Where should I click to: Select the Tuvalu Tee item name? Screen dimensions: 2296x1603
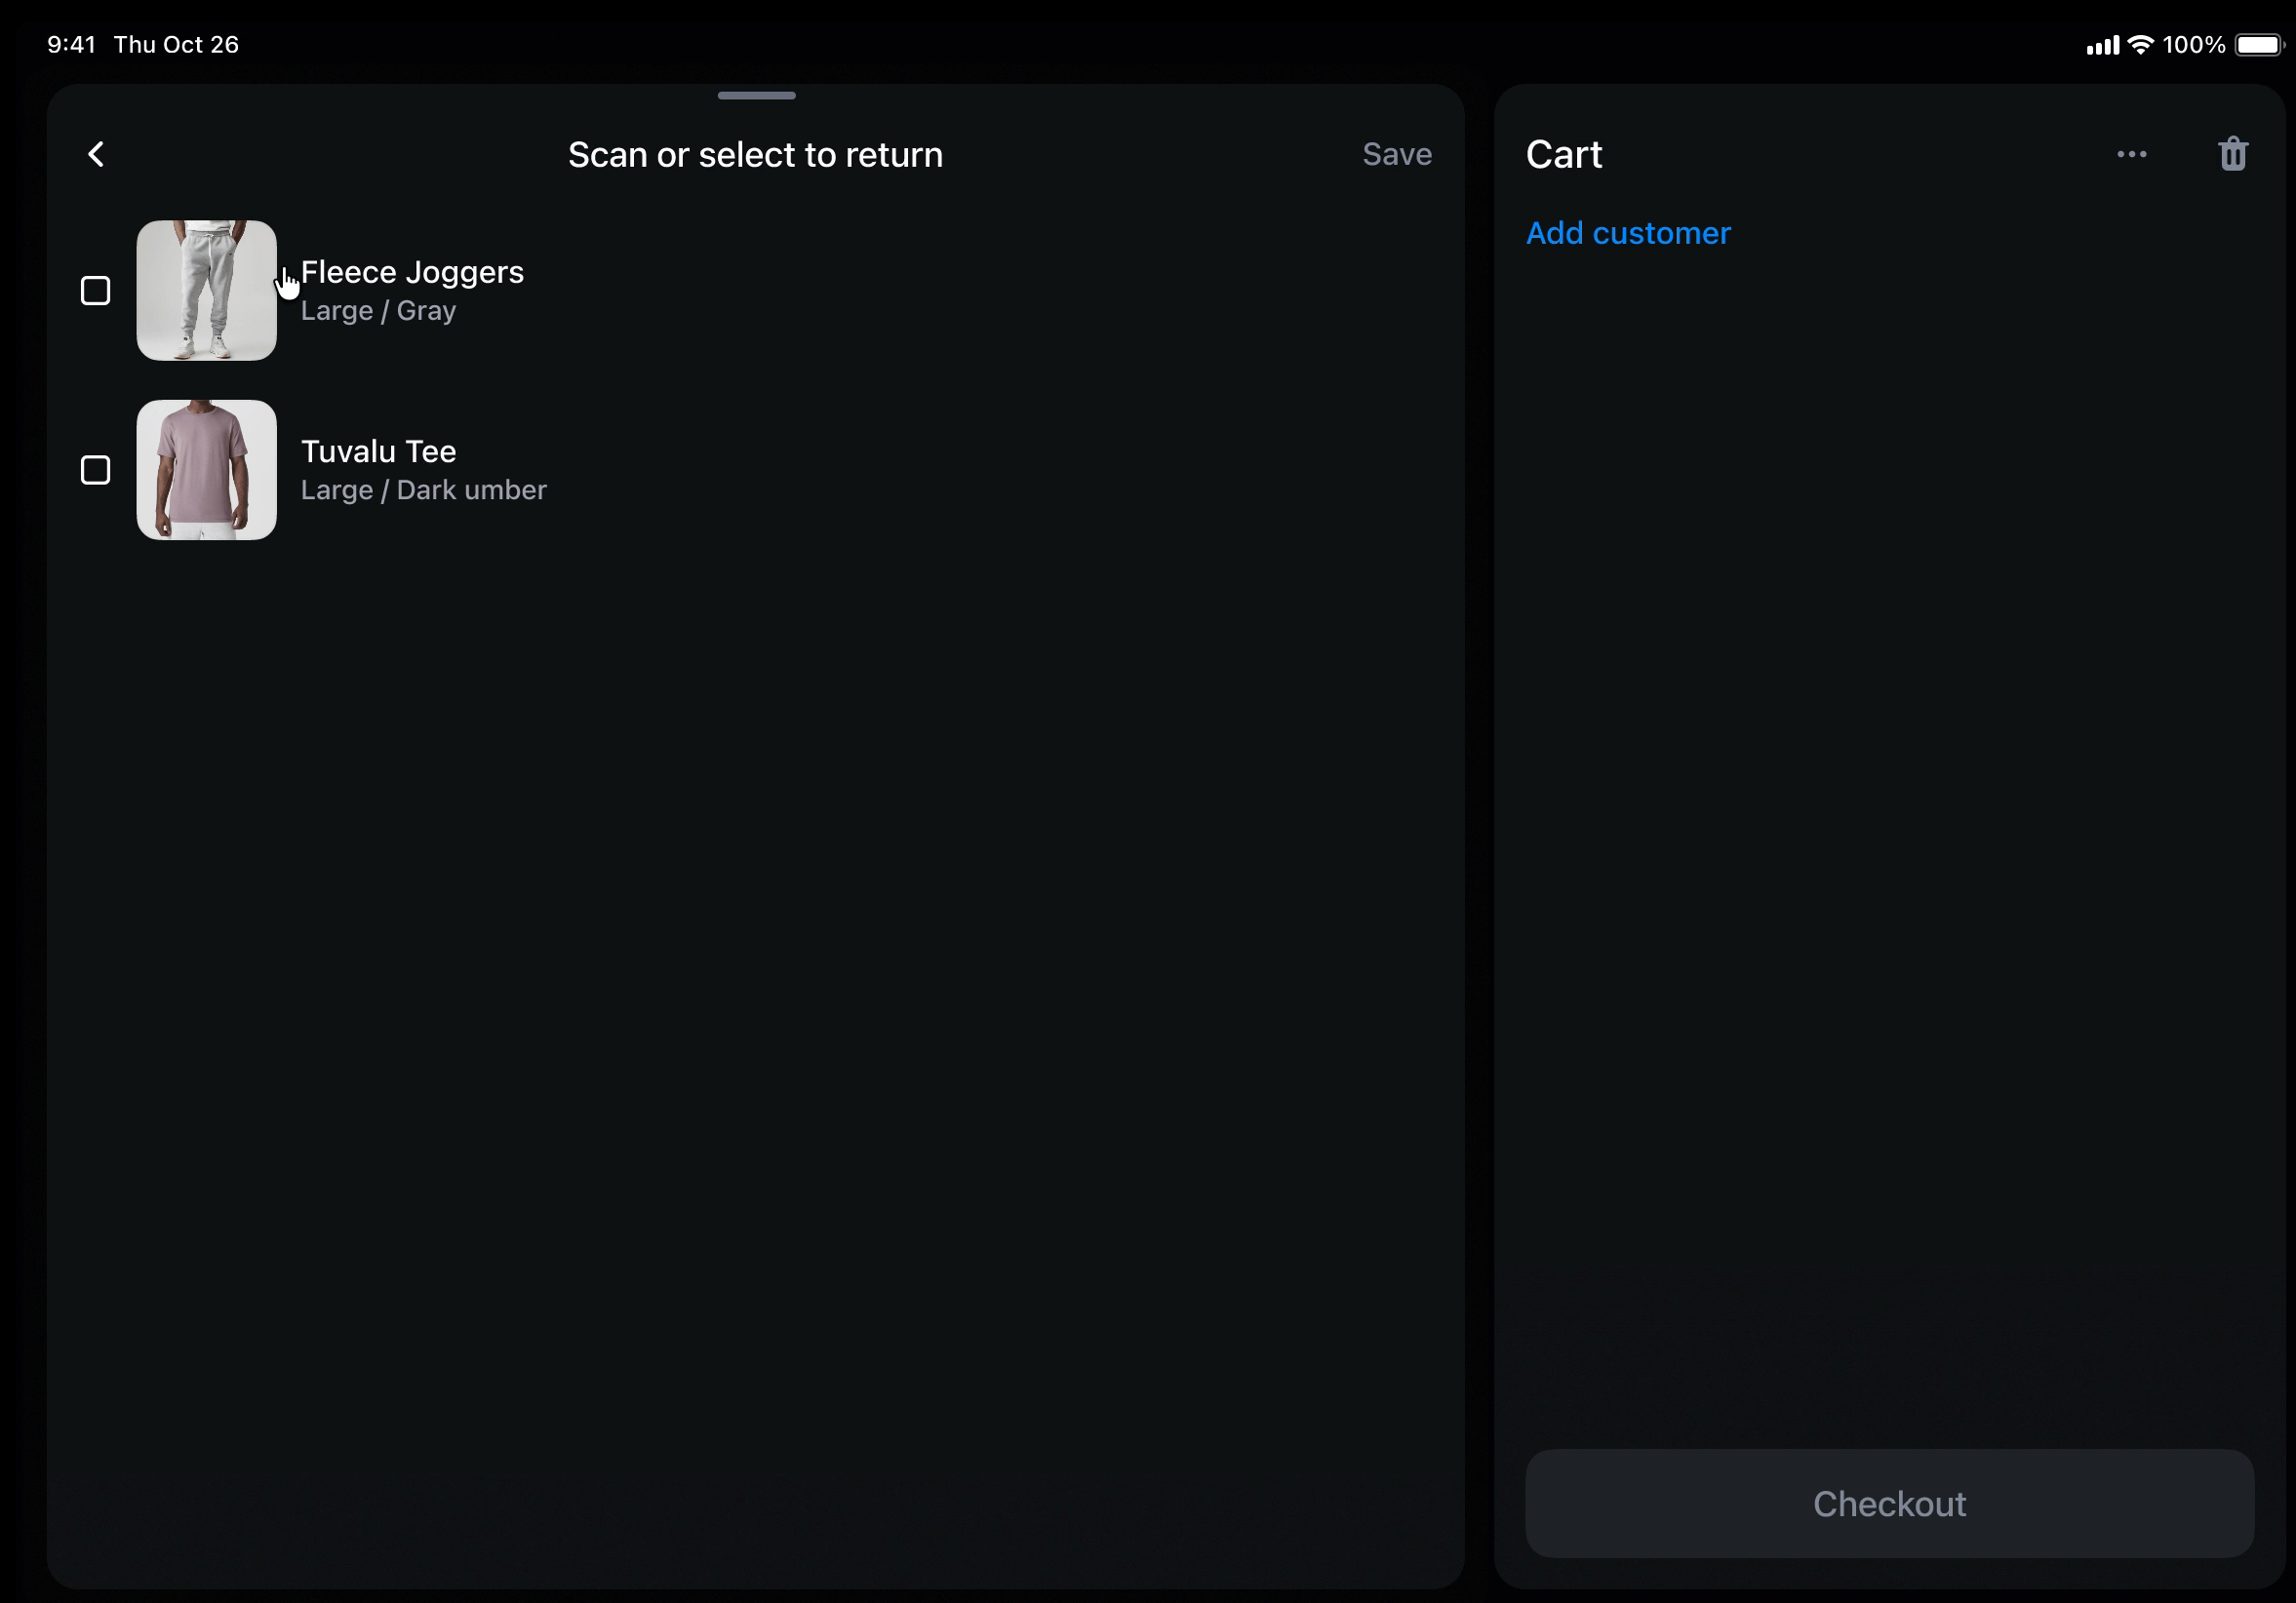(x=378, y=451)
